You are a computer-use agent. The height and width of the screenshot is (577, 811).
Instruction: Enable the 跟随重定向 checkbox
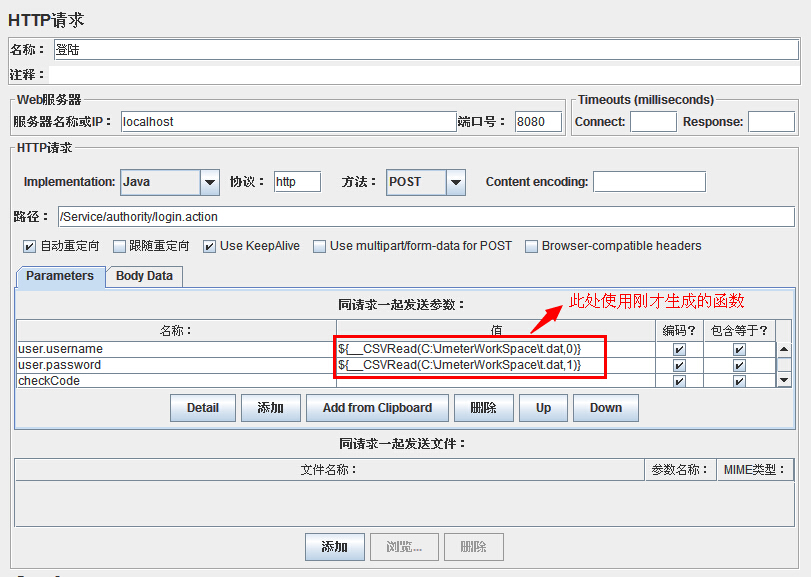pyautogui.click(x=119, y=247)
